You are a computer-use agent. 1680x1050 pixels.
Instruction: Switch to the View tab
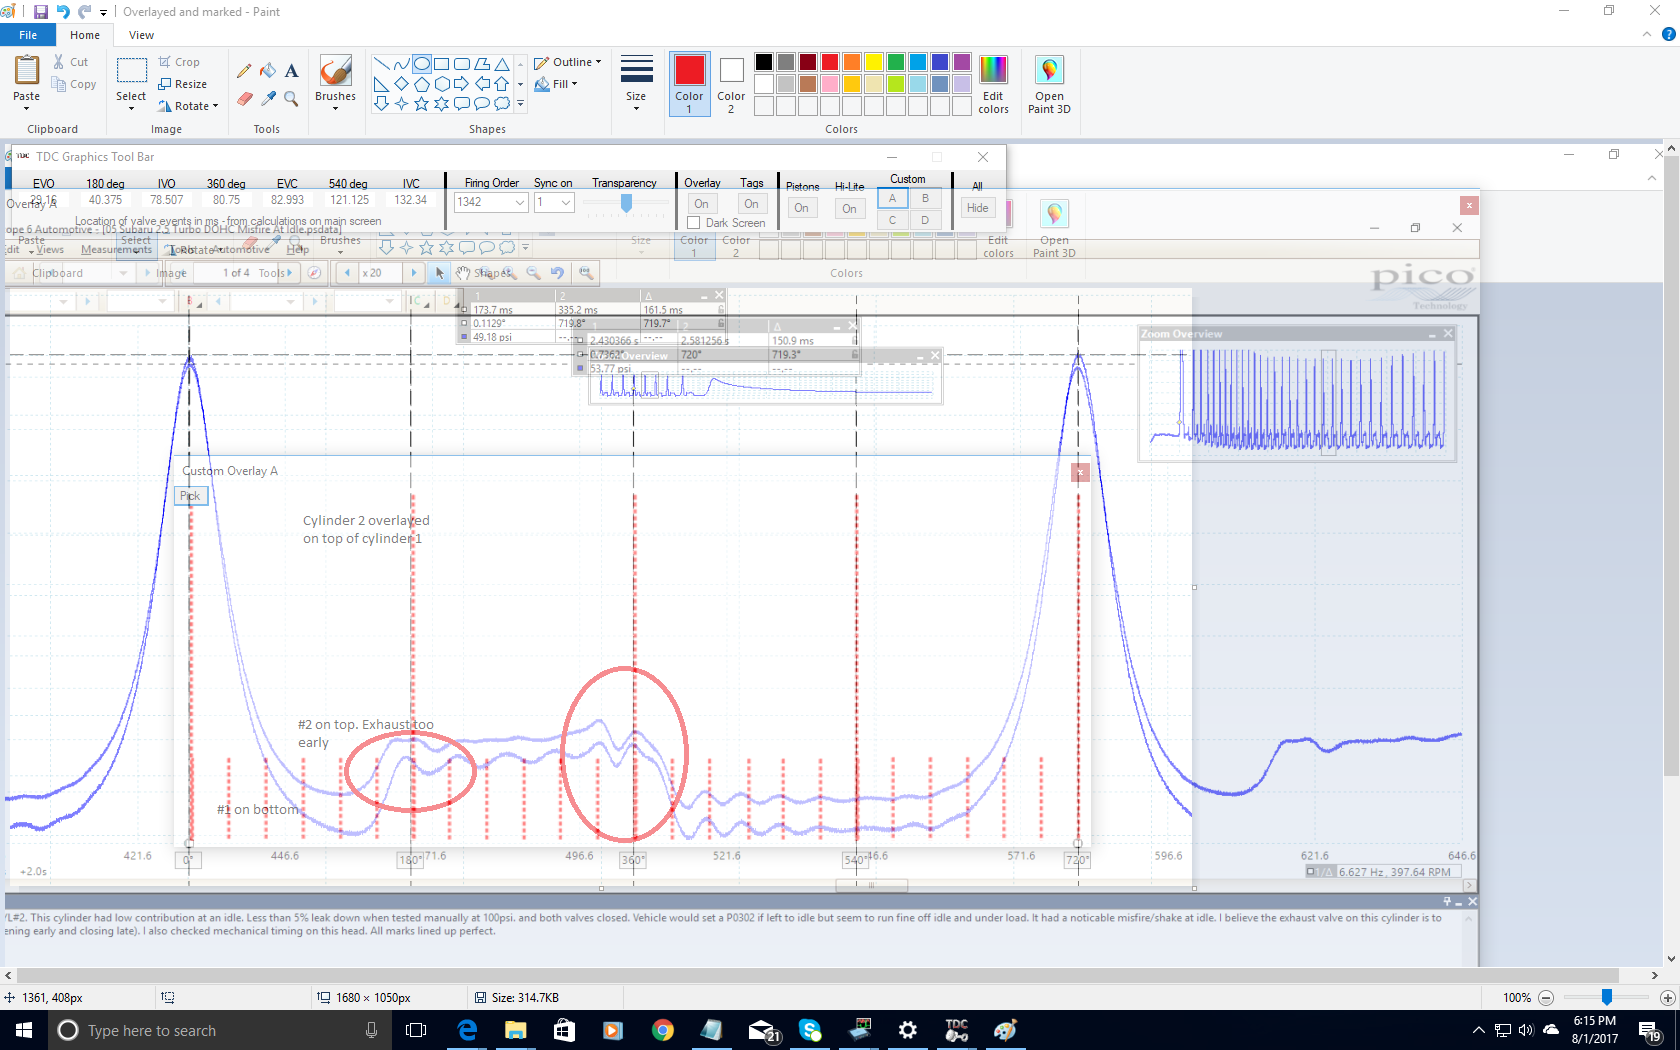(142, 35)
